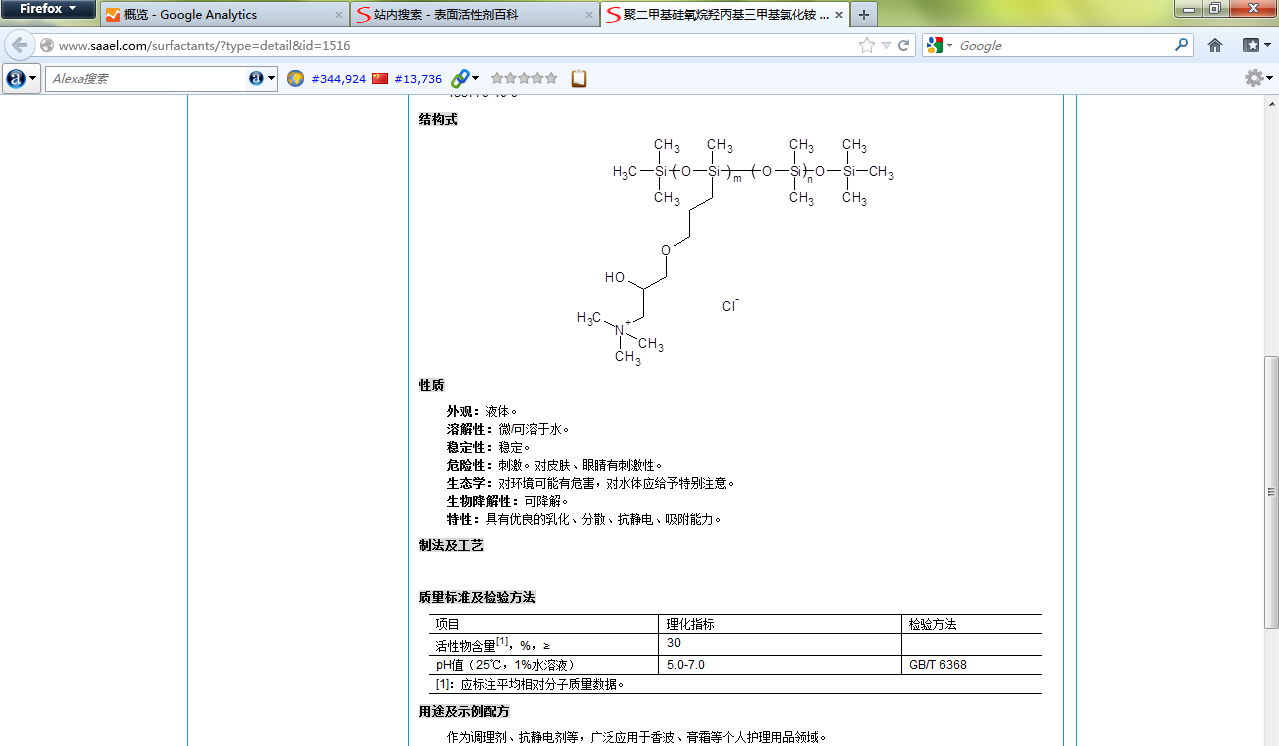Open the Alexa related links chain menu
1279x746 pixels.
pyautogui.click(x=464, y=78)
